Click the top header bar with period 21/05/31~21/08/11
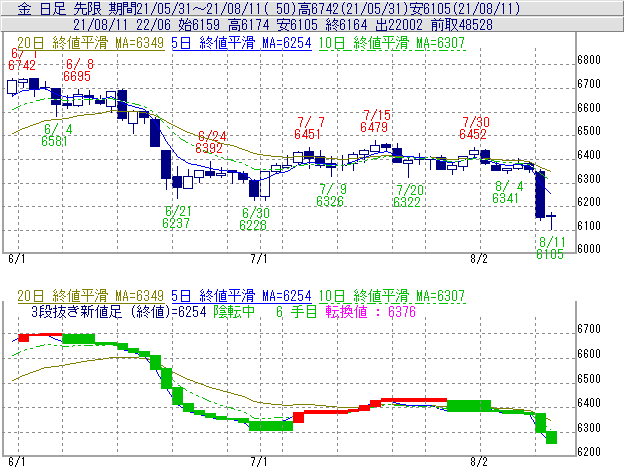Screen dimensions: 624x475 (312, 8)
